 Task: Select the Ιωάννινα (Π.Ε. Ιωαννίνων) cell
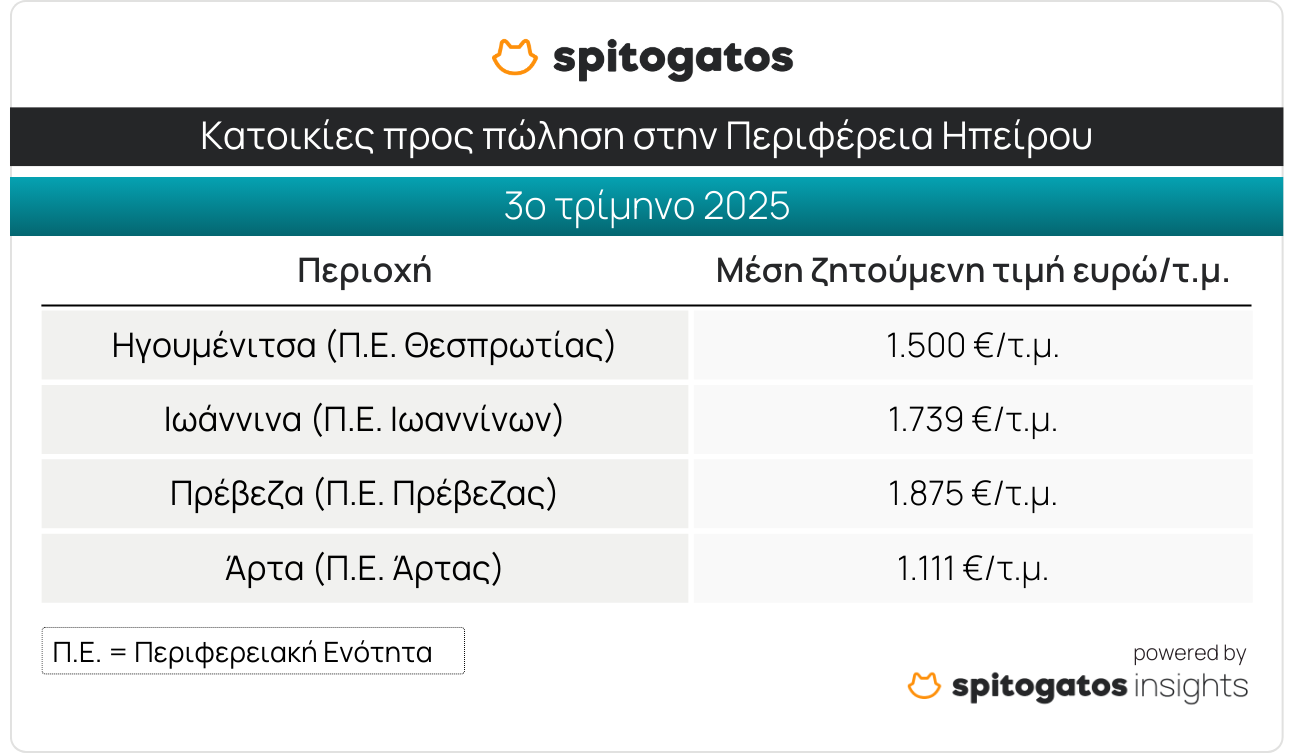pos(364,420)
